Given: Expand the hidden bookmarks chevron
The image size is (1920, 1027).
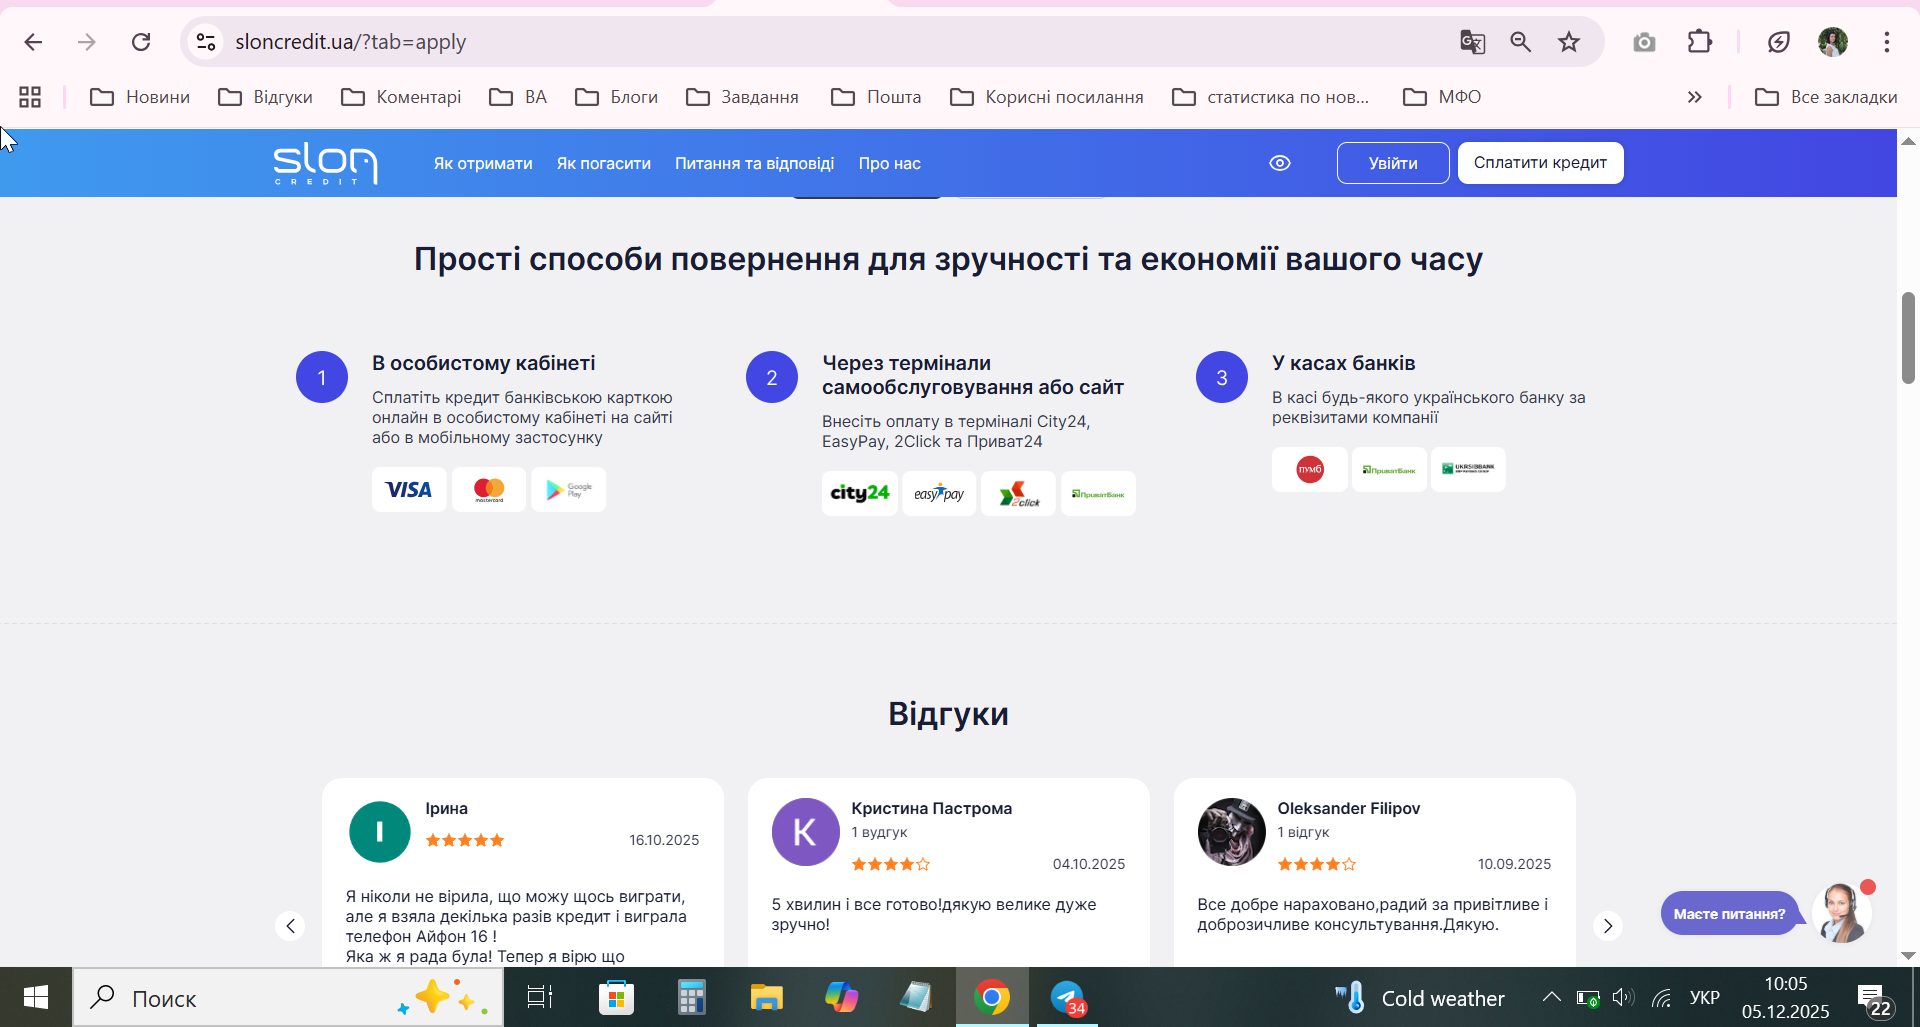Looking at the screenshot, I should [x=1695, y=97].
